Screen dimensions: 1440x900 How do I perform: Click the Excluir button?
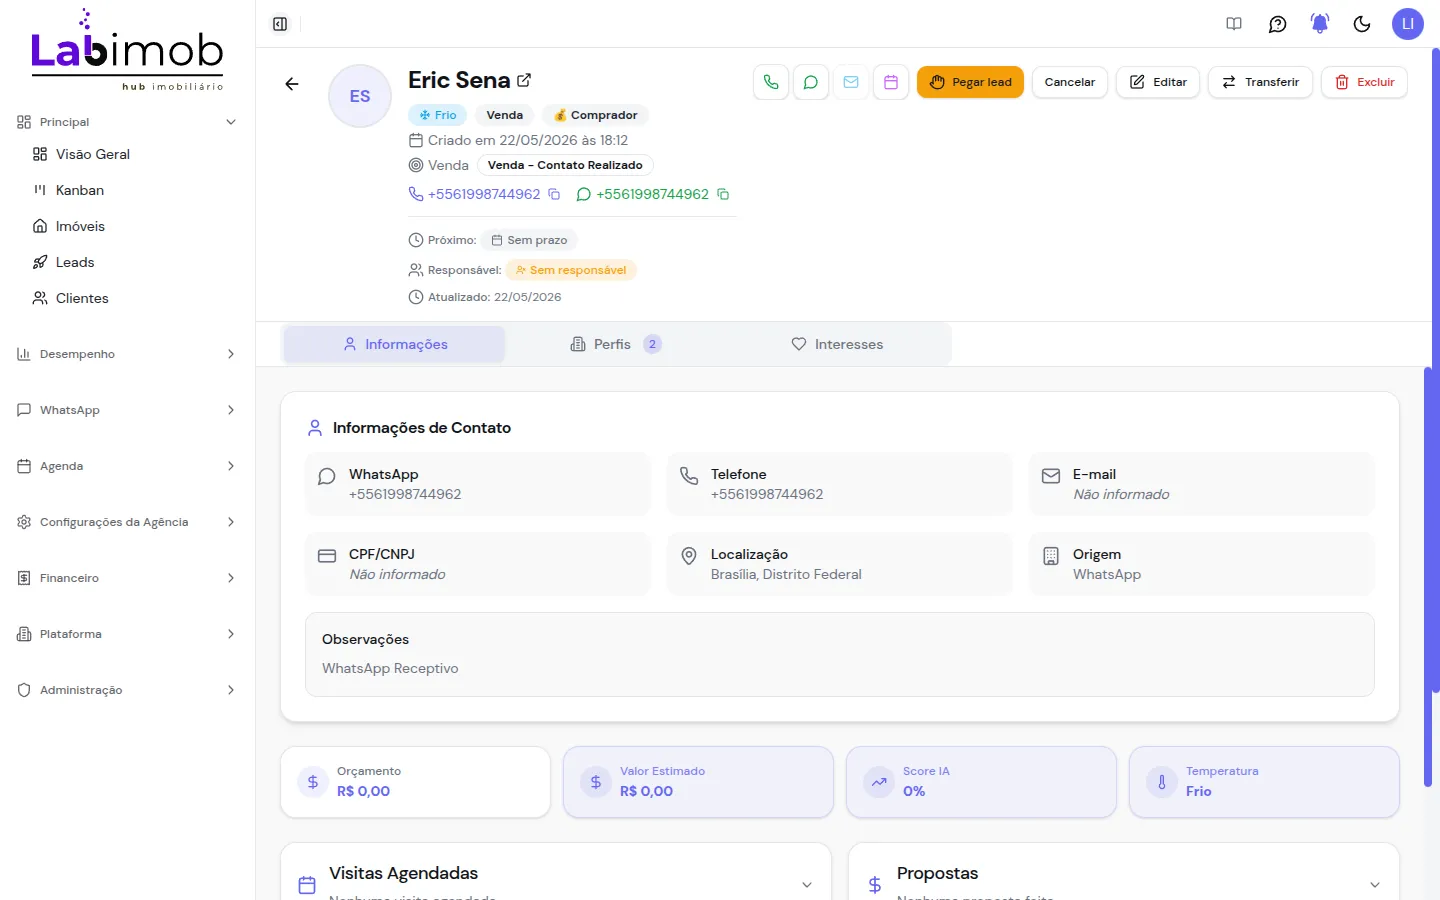(1364, 82)
